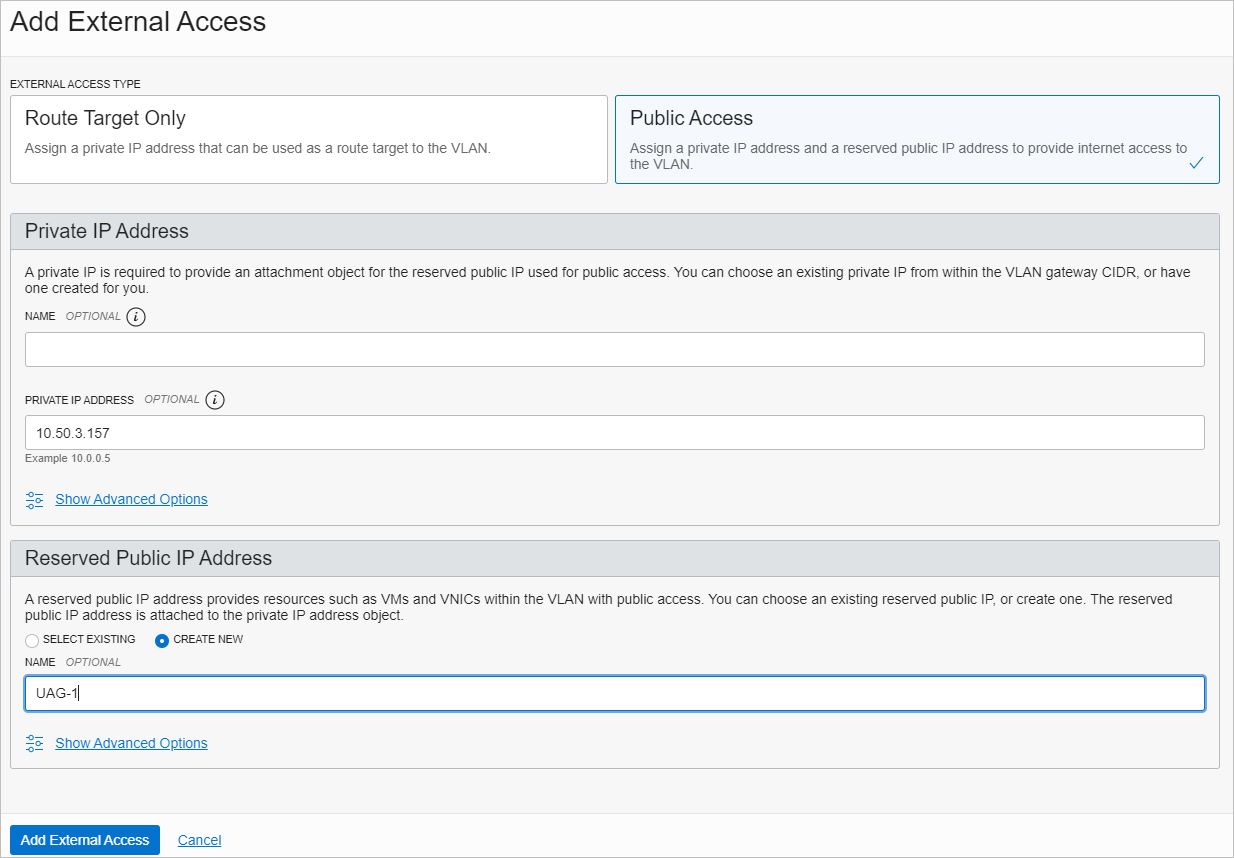Choose the Public Access type card
Viewport: 1234px width, 858px height.
[x=916, y=139]
